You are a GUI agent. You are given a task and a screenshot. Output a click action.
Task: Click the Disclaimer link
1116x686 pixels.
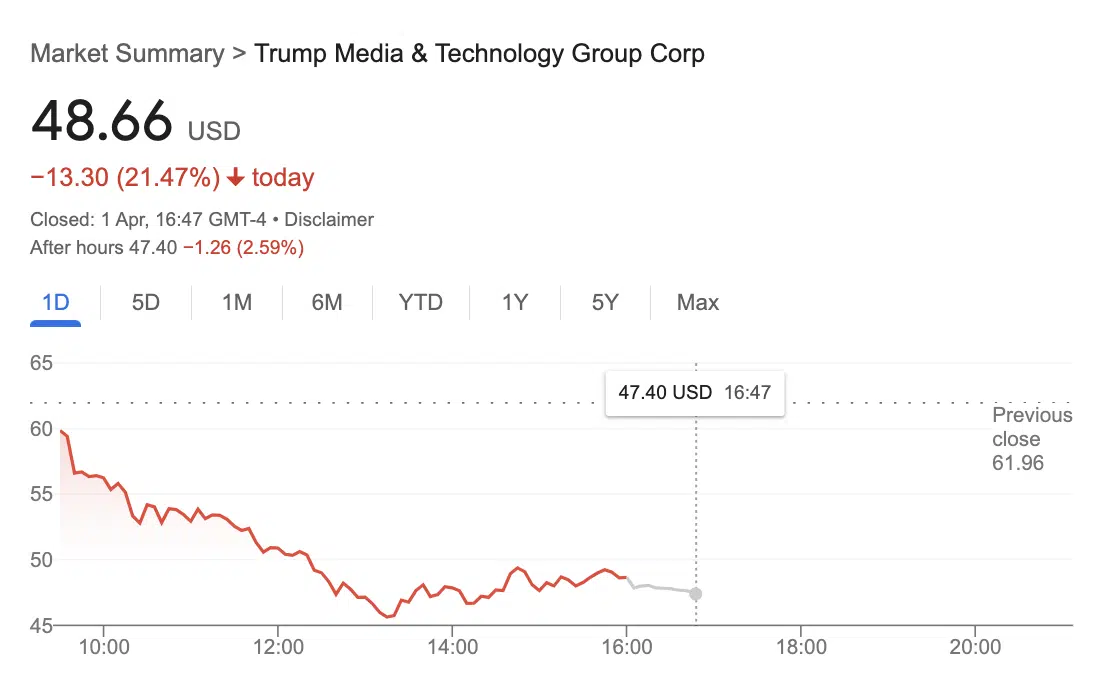(329, 219)
